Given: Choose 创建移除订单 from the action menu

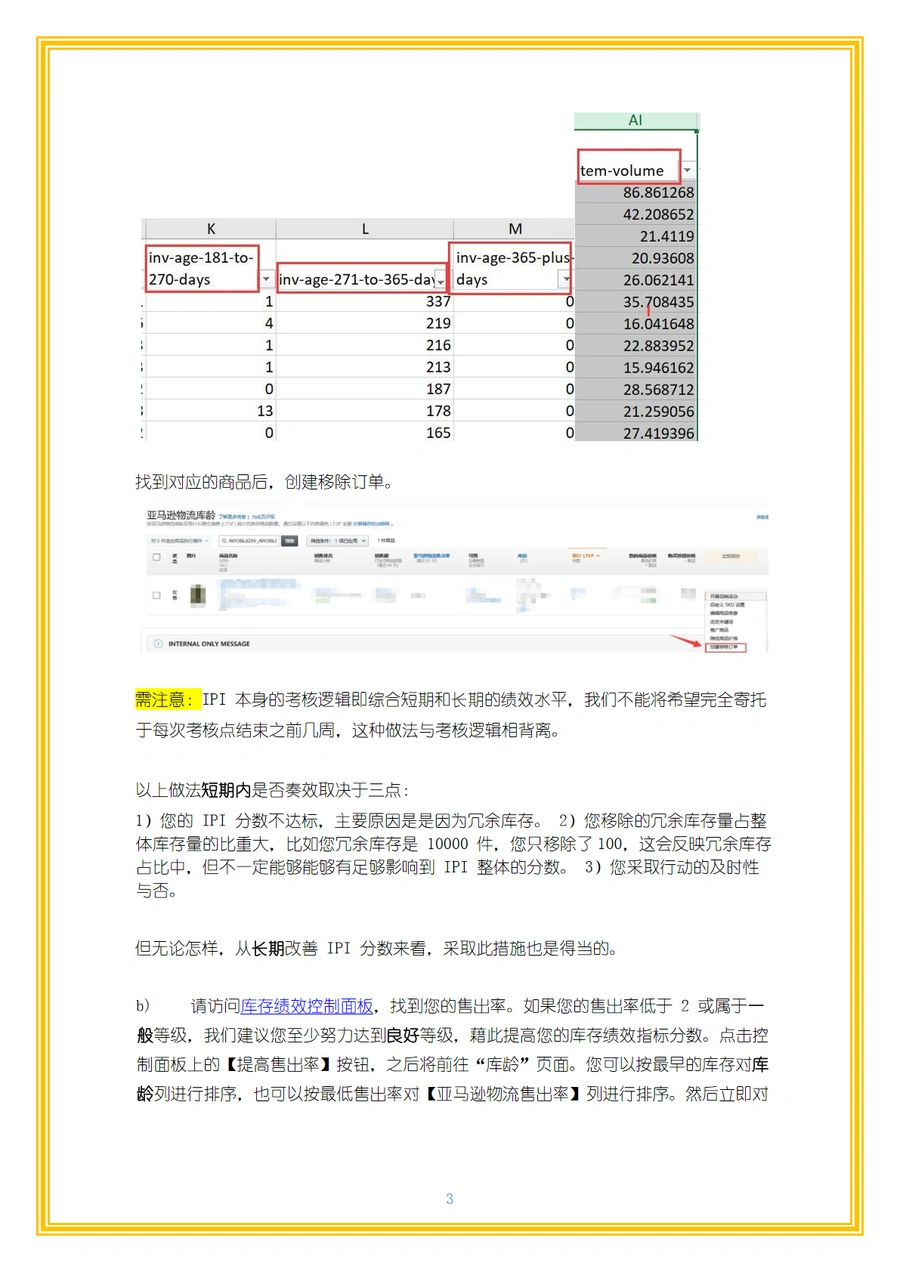Looking at the screenshot, I should (724, 647).
